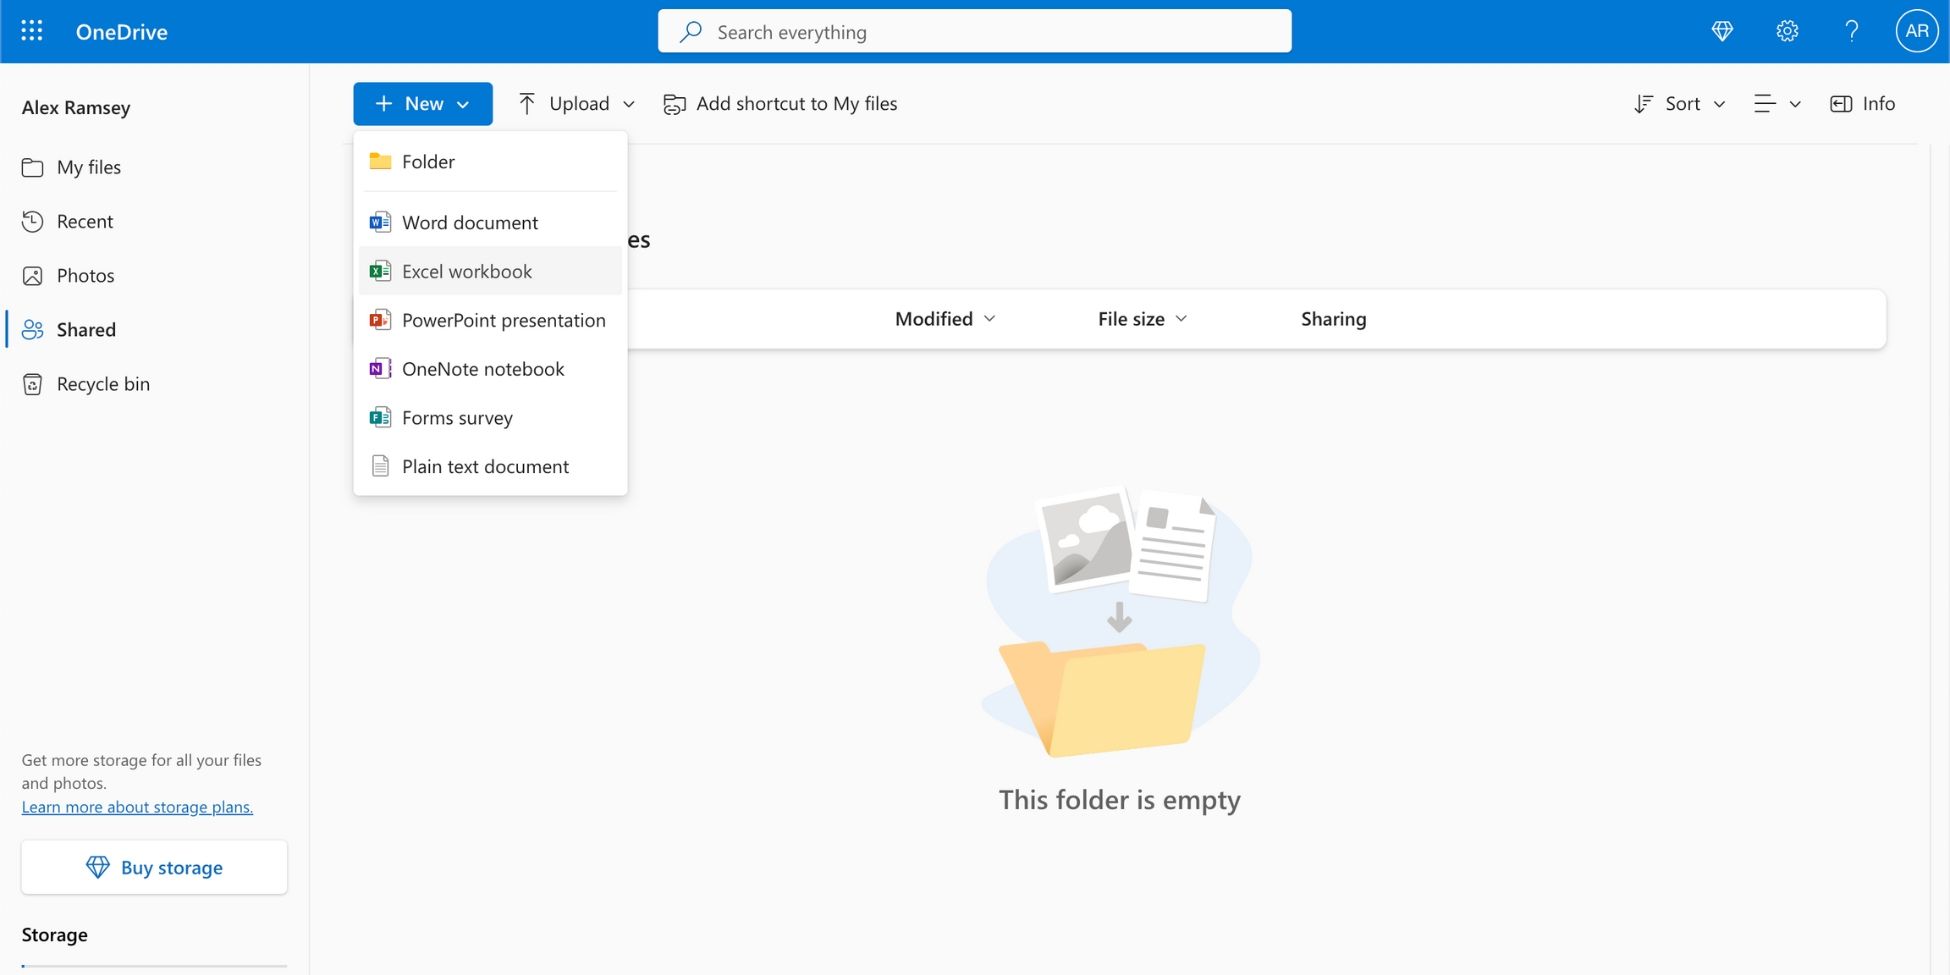
Task: Click the Buy storage button
Action: (154, 867)
